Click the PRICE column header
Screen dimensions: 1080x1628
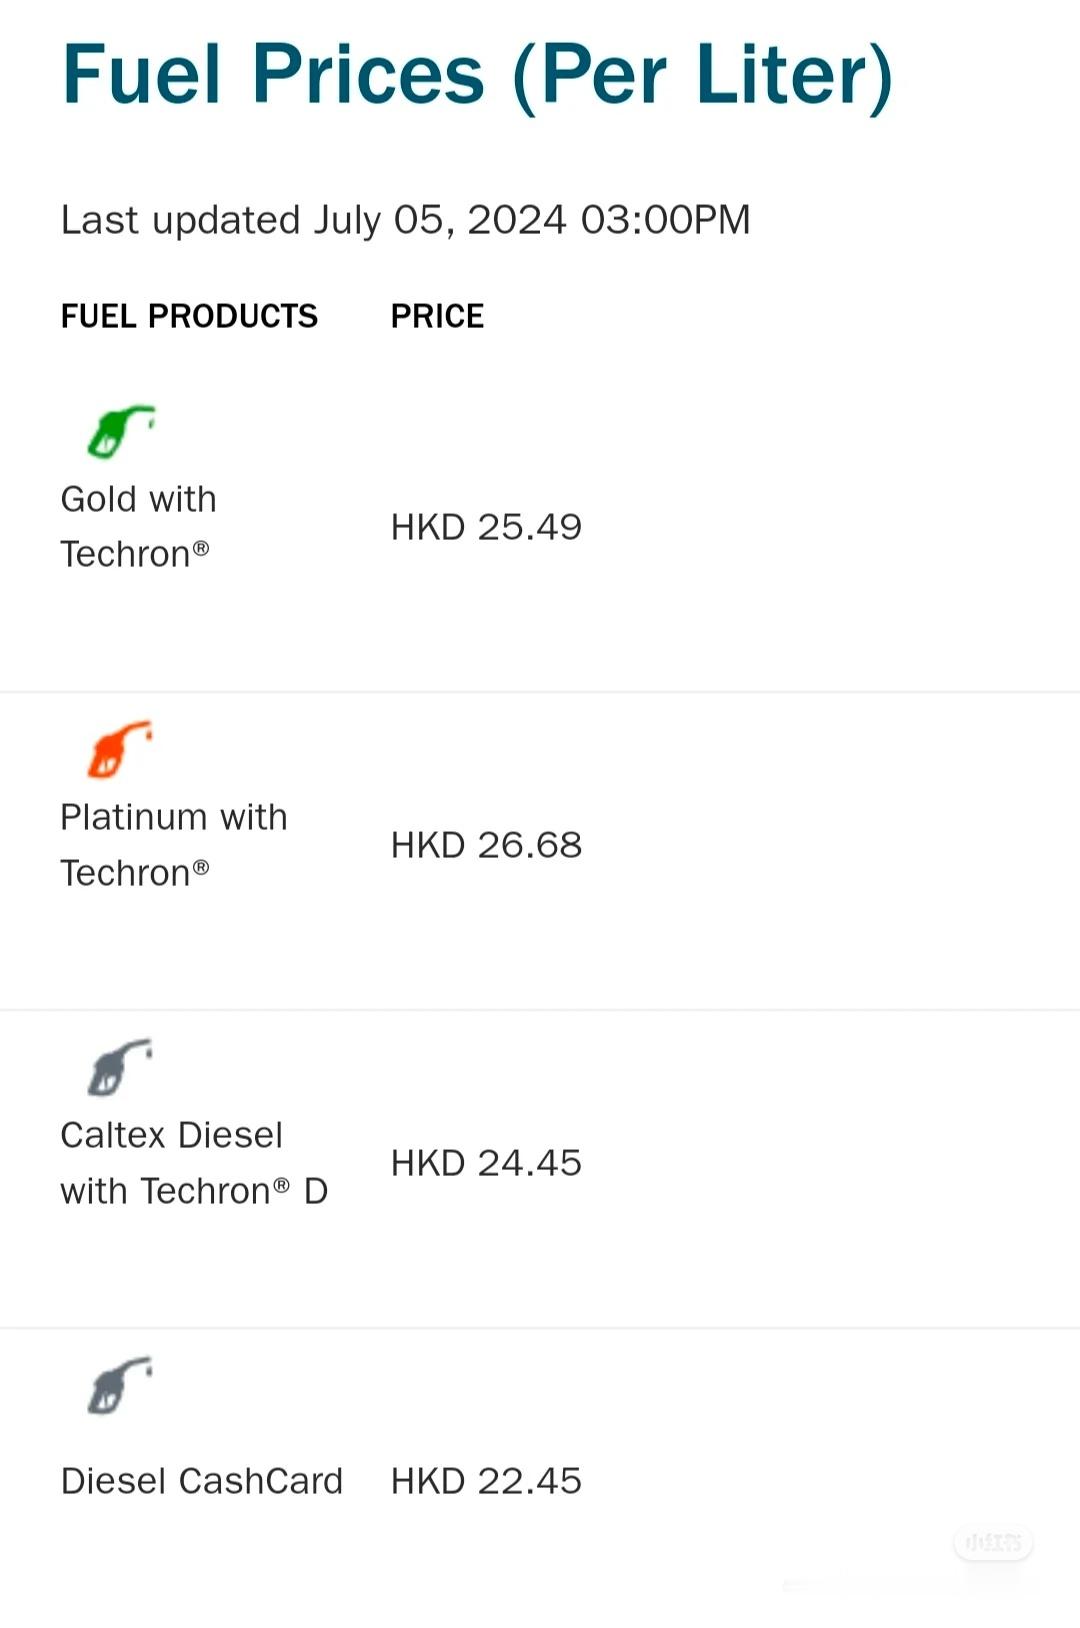click(x=437, y=316)
